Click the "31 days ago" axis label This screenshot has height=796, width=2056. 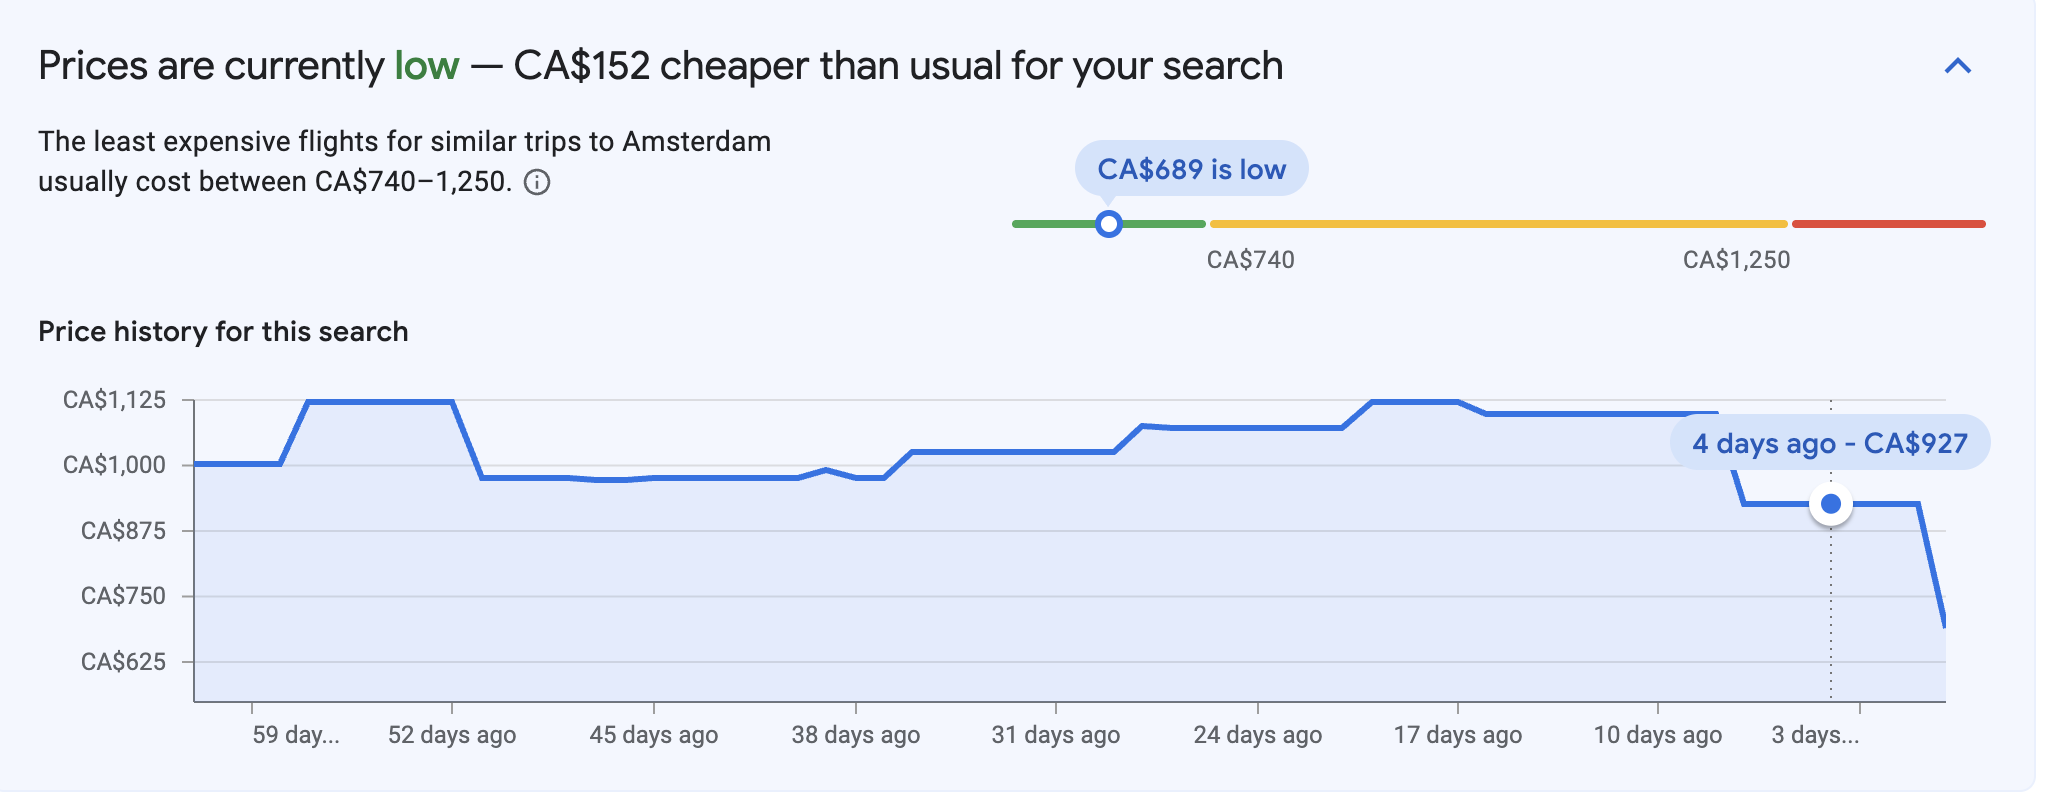click(x=1056, y=735)
